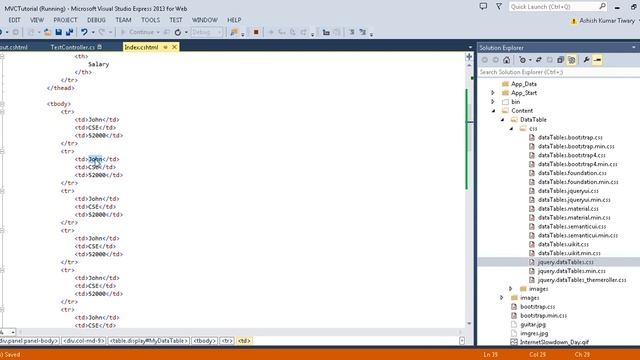Open the EDIT menu

[x=14, y=20]
